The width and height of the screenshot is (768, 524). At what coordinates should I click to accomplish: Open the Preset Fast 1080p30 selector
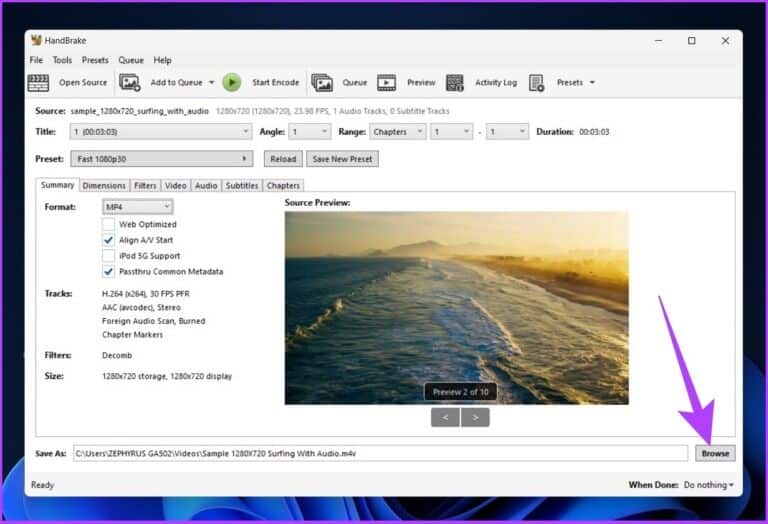[x=162, y=159]
